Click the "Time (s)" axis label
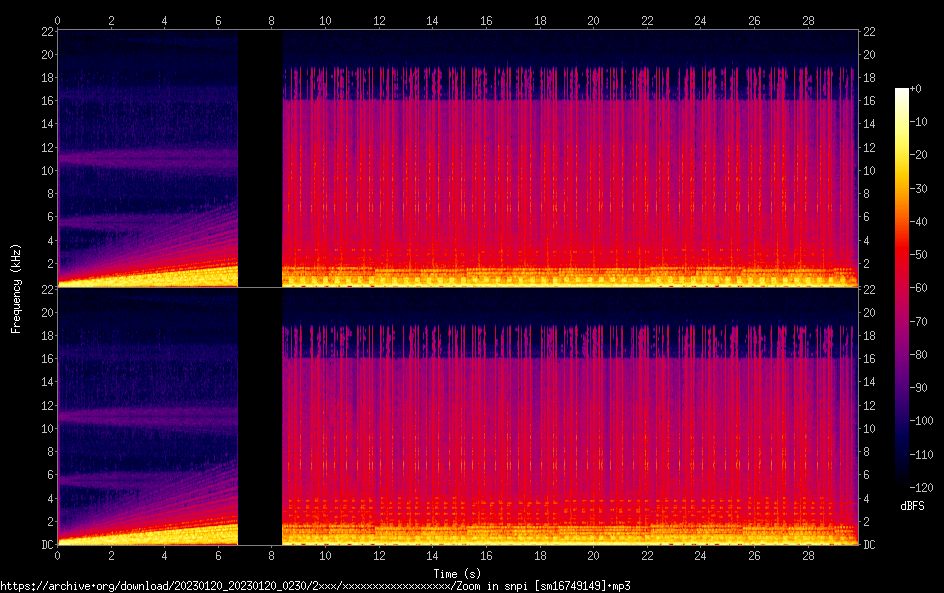This screenshot has height=593, width=944. (458, 573)
